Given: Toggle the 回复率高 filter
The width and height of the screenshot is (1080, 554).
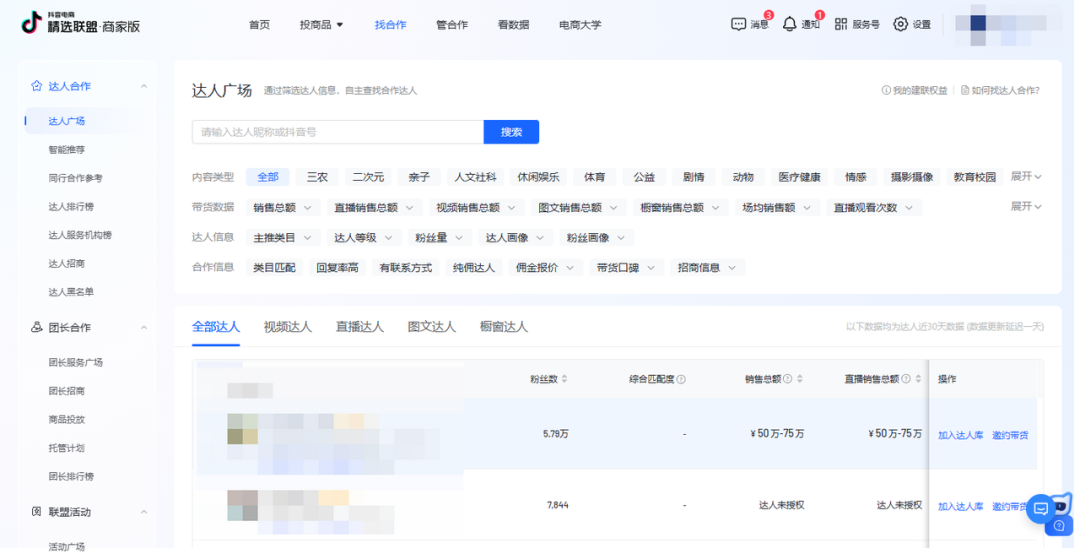Looking at the screenshot, I should [338, 267].
